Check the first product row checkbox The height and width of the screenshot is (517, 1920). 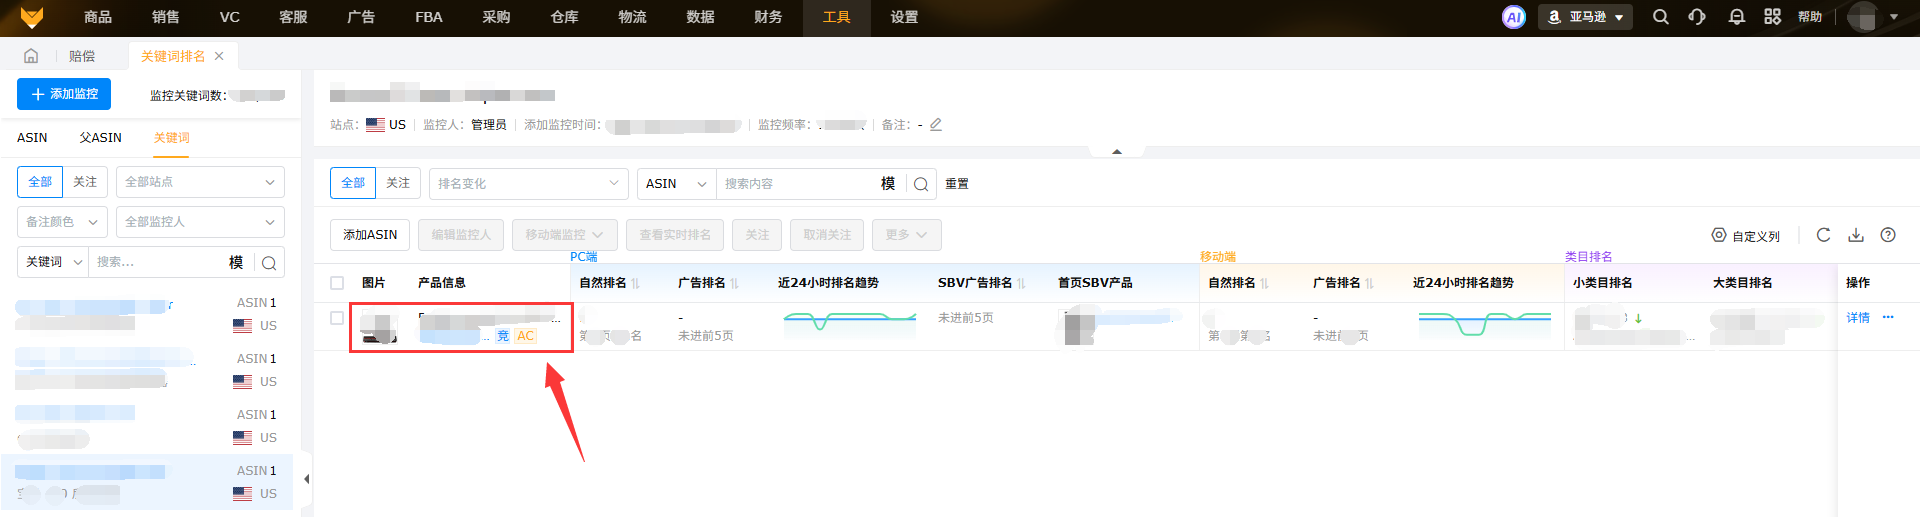tap(337, 318)
